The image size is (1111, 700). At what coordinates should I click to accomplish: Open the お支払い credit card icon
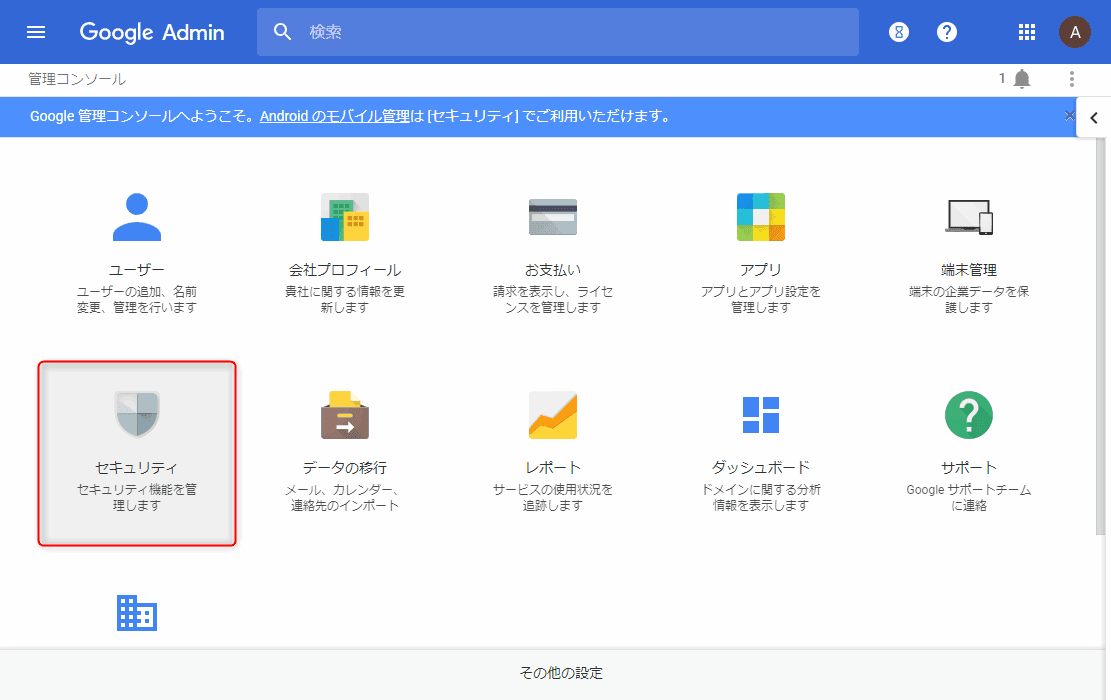[553, 217]
